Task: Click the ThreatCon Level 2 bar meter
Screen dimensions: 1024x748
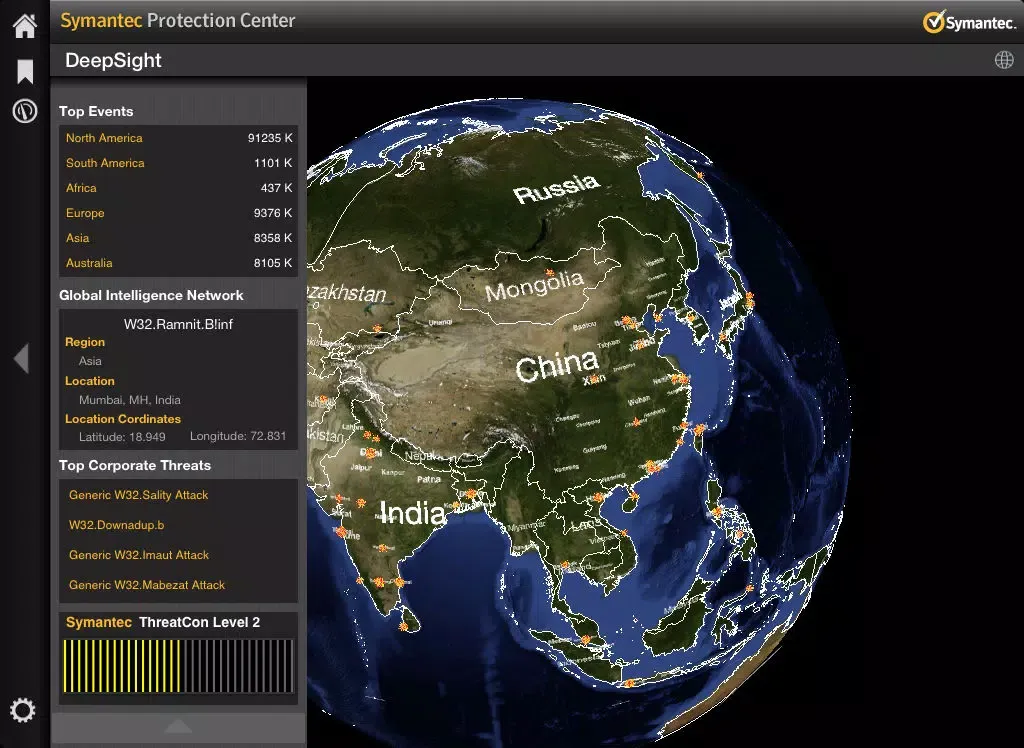Action: [178, 666]
